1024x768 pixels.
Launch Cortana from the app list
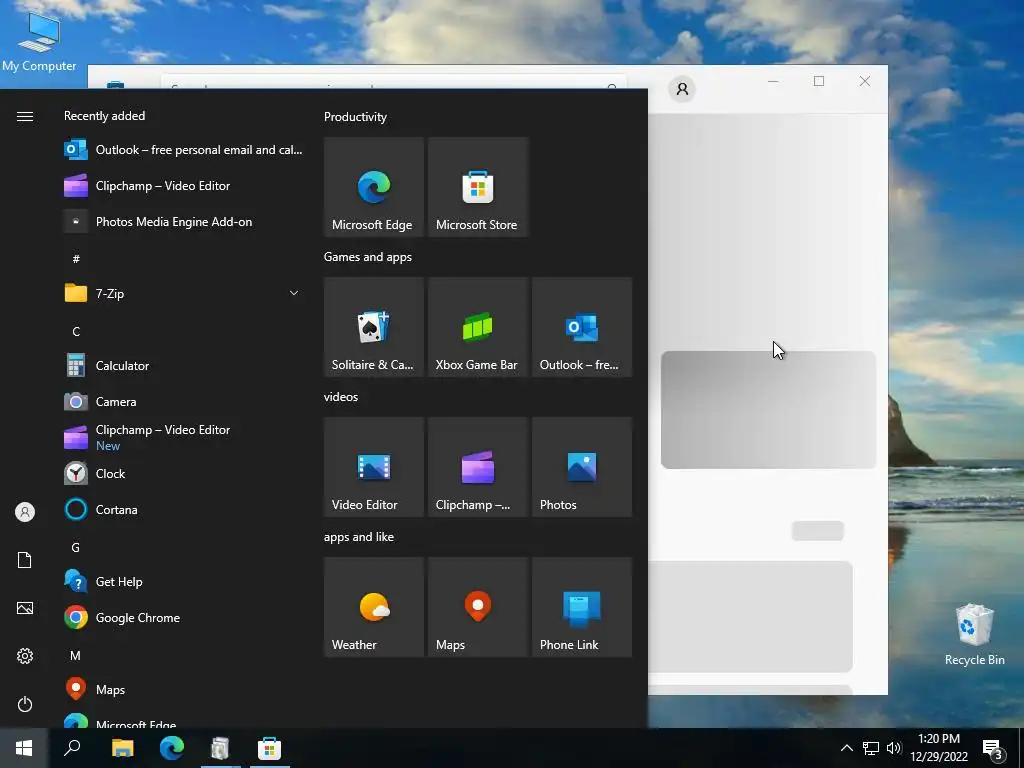(183, 509)
